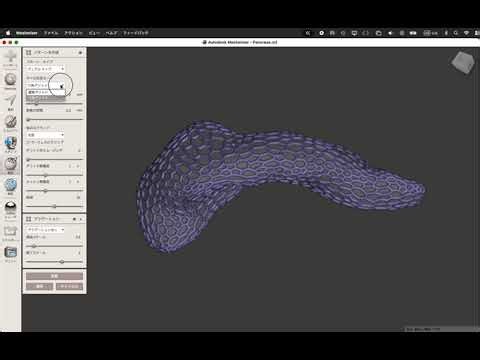The image size is (480, 360).
Task: Click the open second dropdown's arrow
Action: click(62, 86)
